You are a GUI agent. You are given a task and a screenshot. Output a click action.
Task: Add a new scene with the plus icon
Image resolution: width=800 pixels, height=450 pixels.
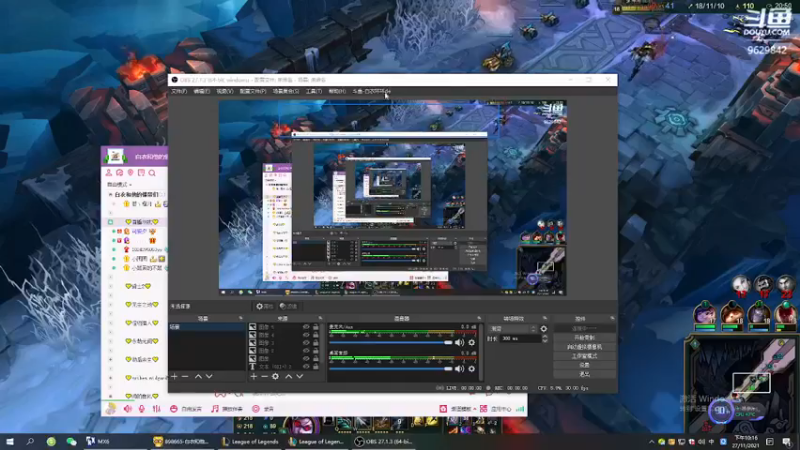point(174,377)
